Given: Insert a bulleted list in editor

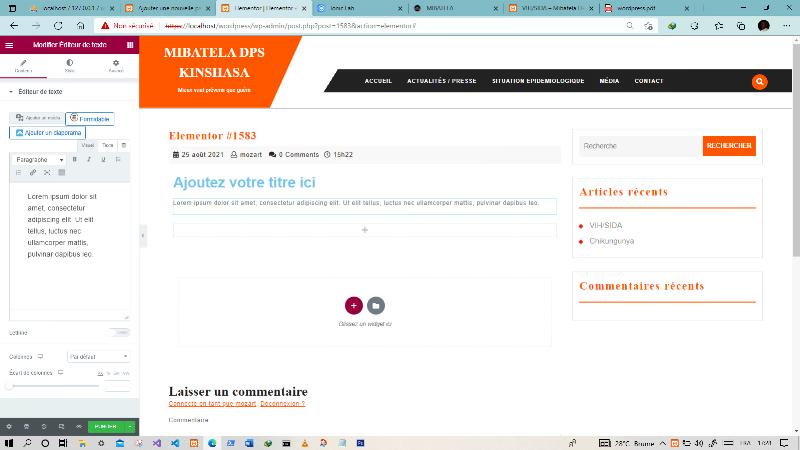Looking at the screenshot, I should click(x=118, y=160).
